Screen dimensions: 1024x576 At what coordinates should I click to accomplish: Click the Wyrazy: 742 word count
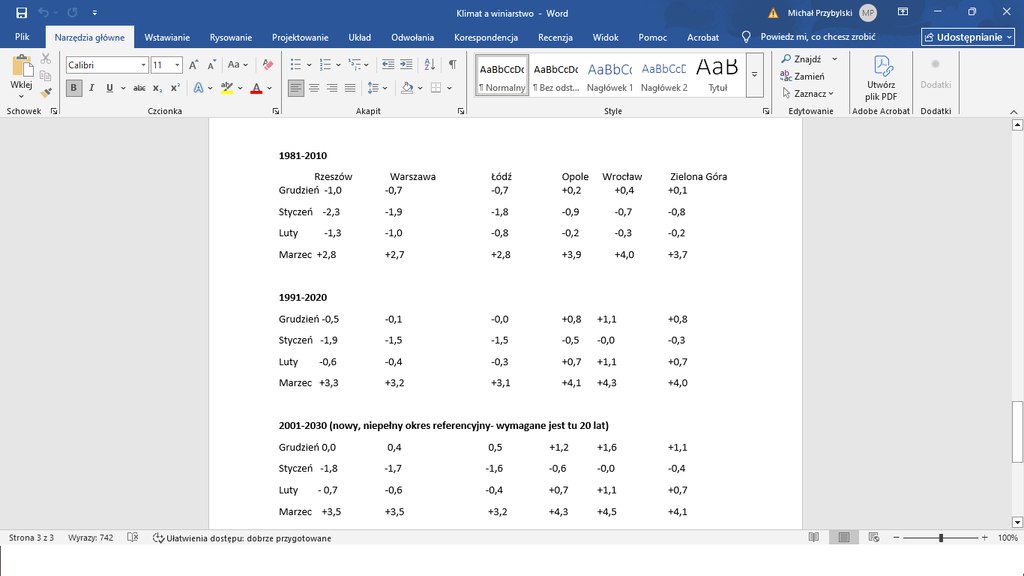pyautogui.click(x=91, y=537)
